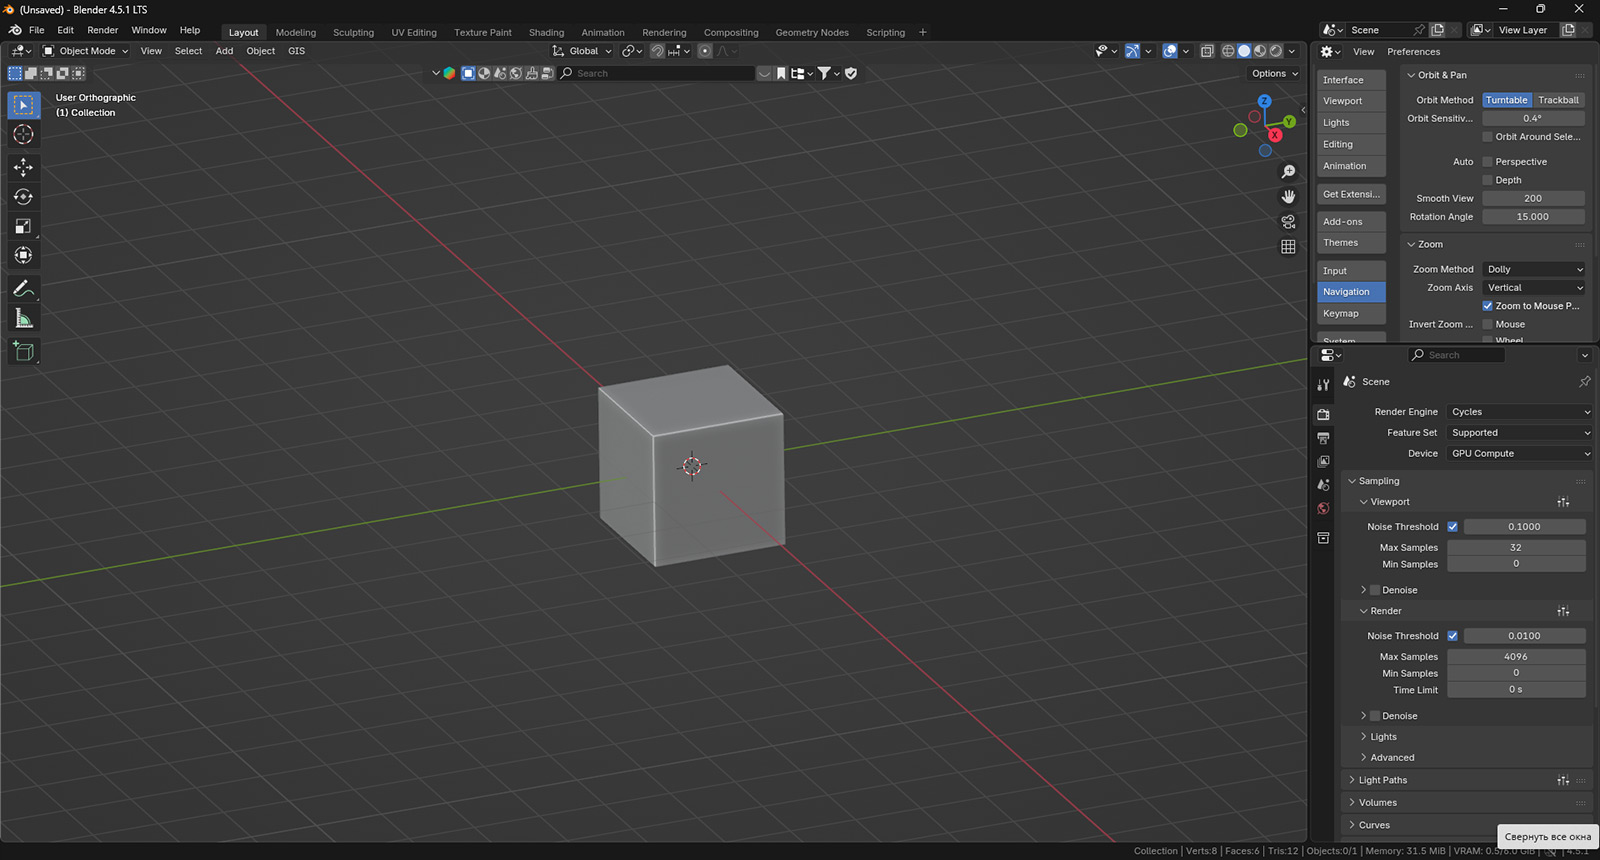1600x860 pixels.
Task: Toggle viewport gizmos display
Action: click(x=1132, y=51)
